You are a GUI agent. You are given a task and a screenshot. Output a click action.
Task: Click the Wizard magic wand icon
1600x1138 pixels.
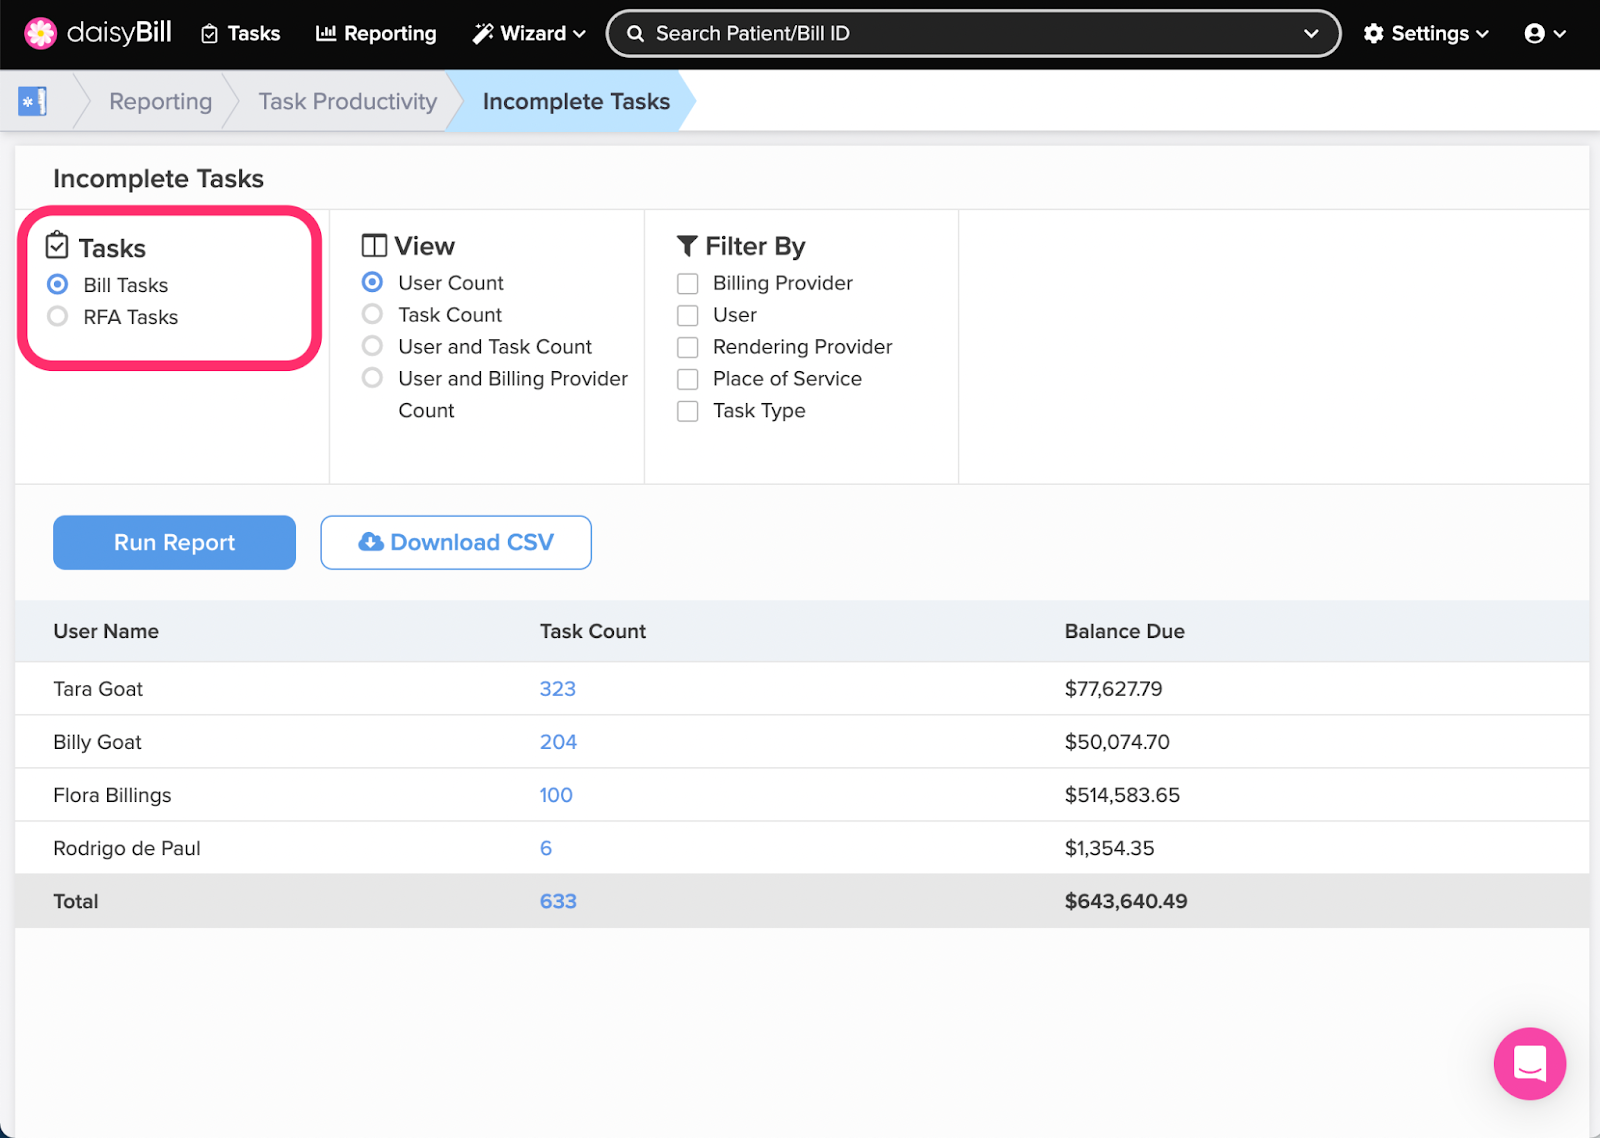(x=483, y=34)
